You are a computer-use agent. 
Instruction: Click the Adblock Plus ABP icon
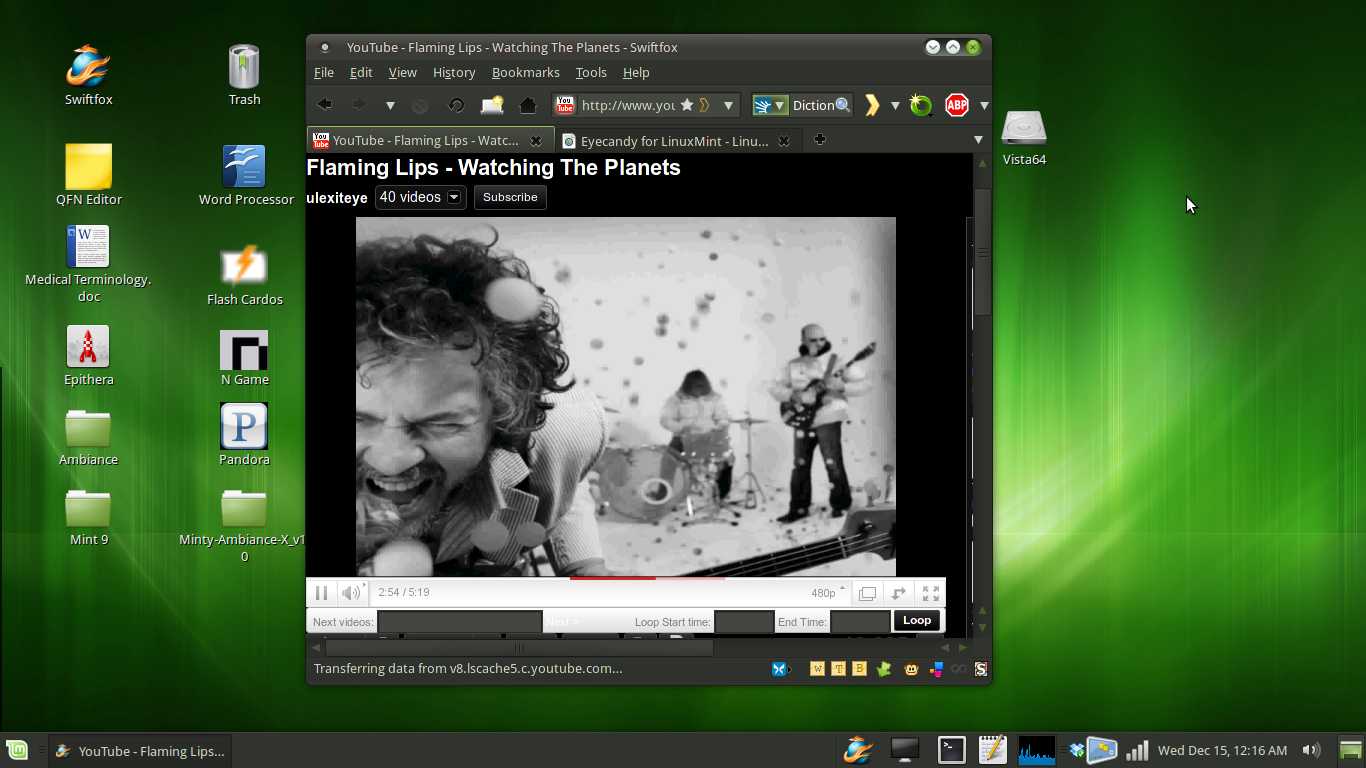tap(957, 105)
